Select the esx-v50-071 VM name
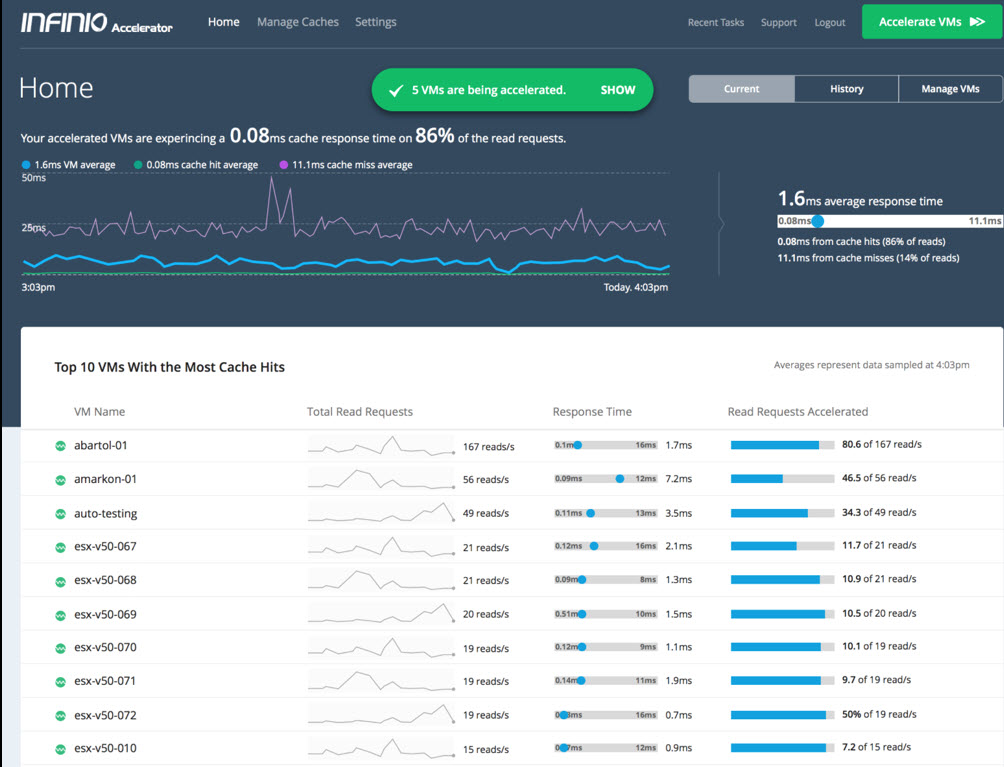The width and height of the screenshot is (1004, 767). 105,681
